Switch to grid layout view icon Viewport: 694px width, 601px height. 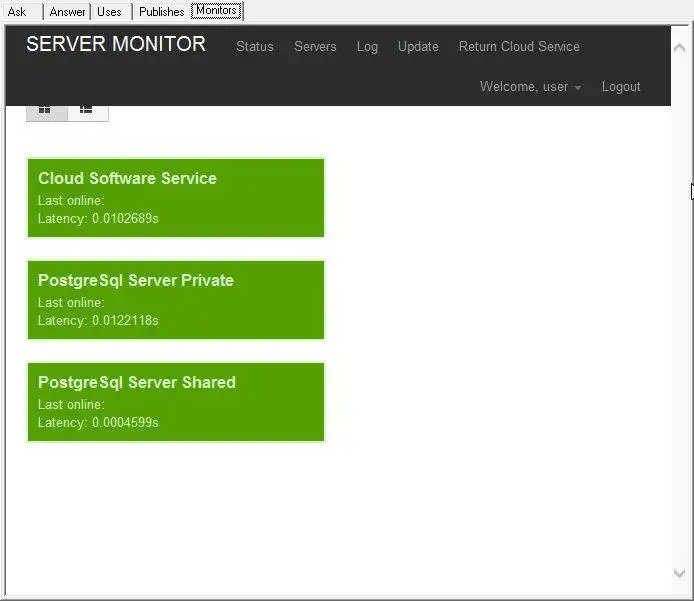[46, 112]
